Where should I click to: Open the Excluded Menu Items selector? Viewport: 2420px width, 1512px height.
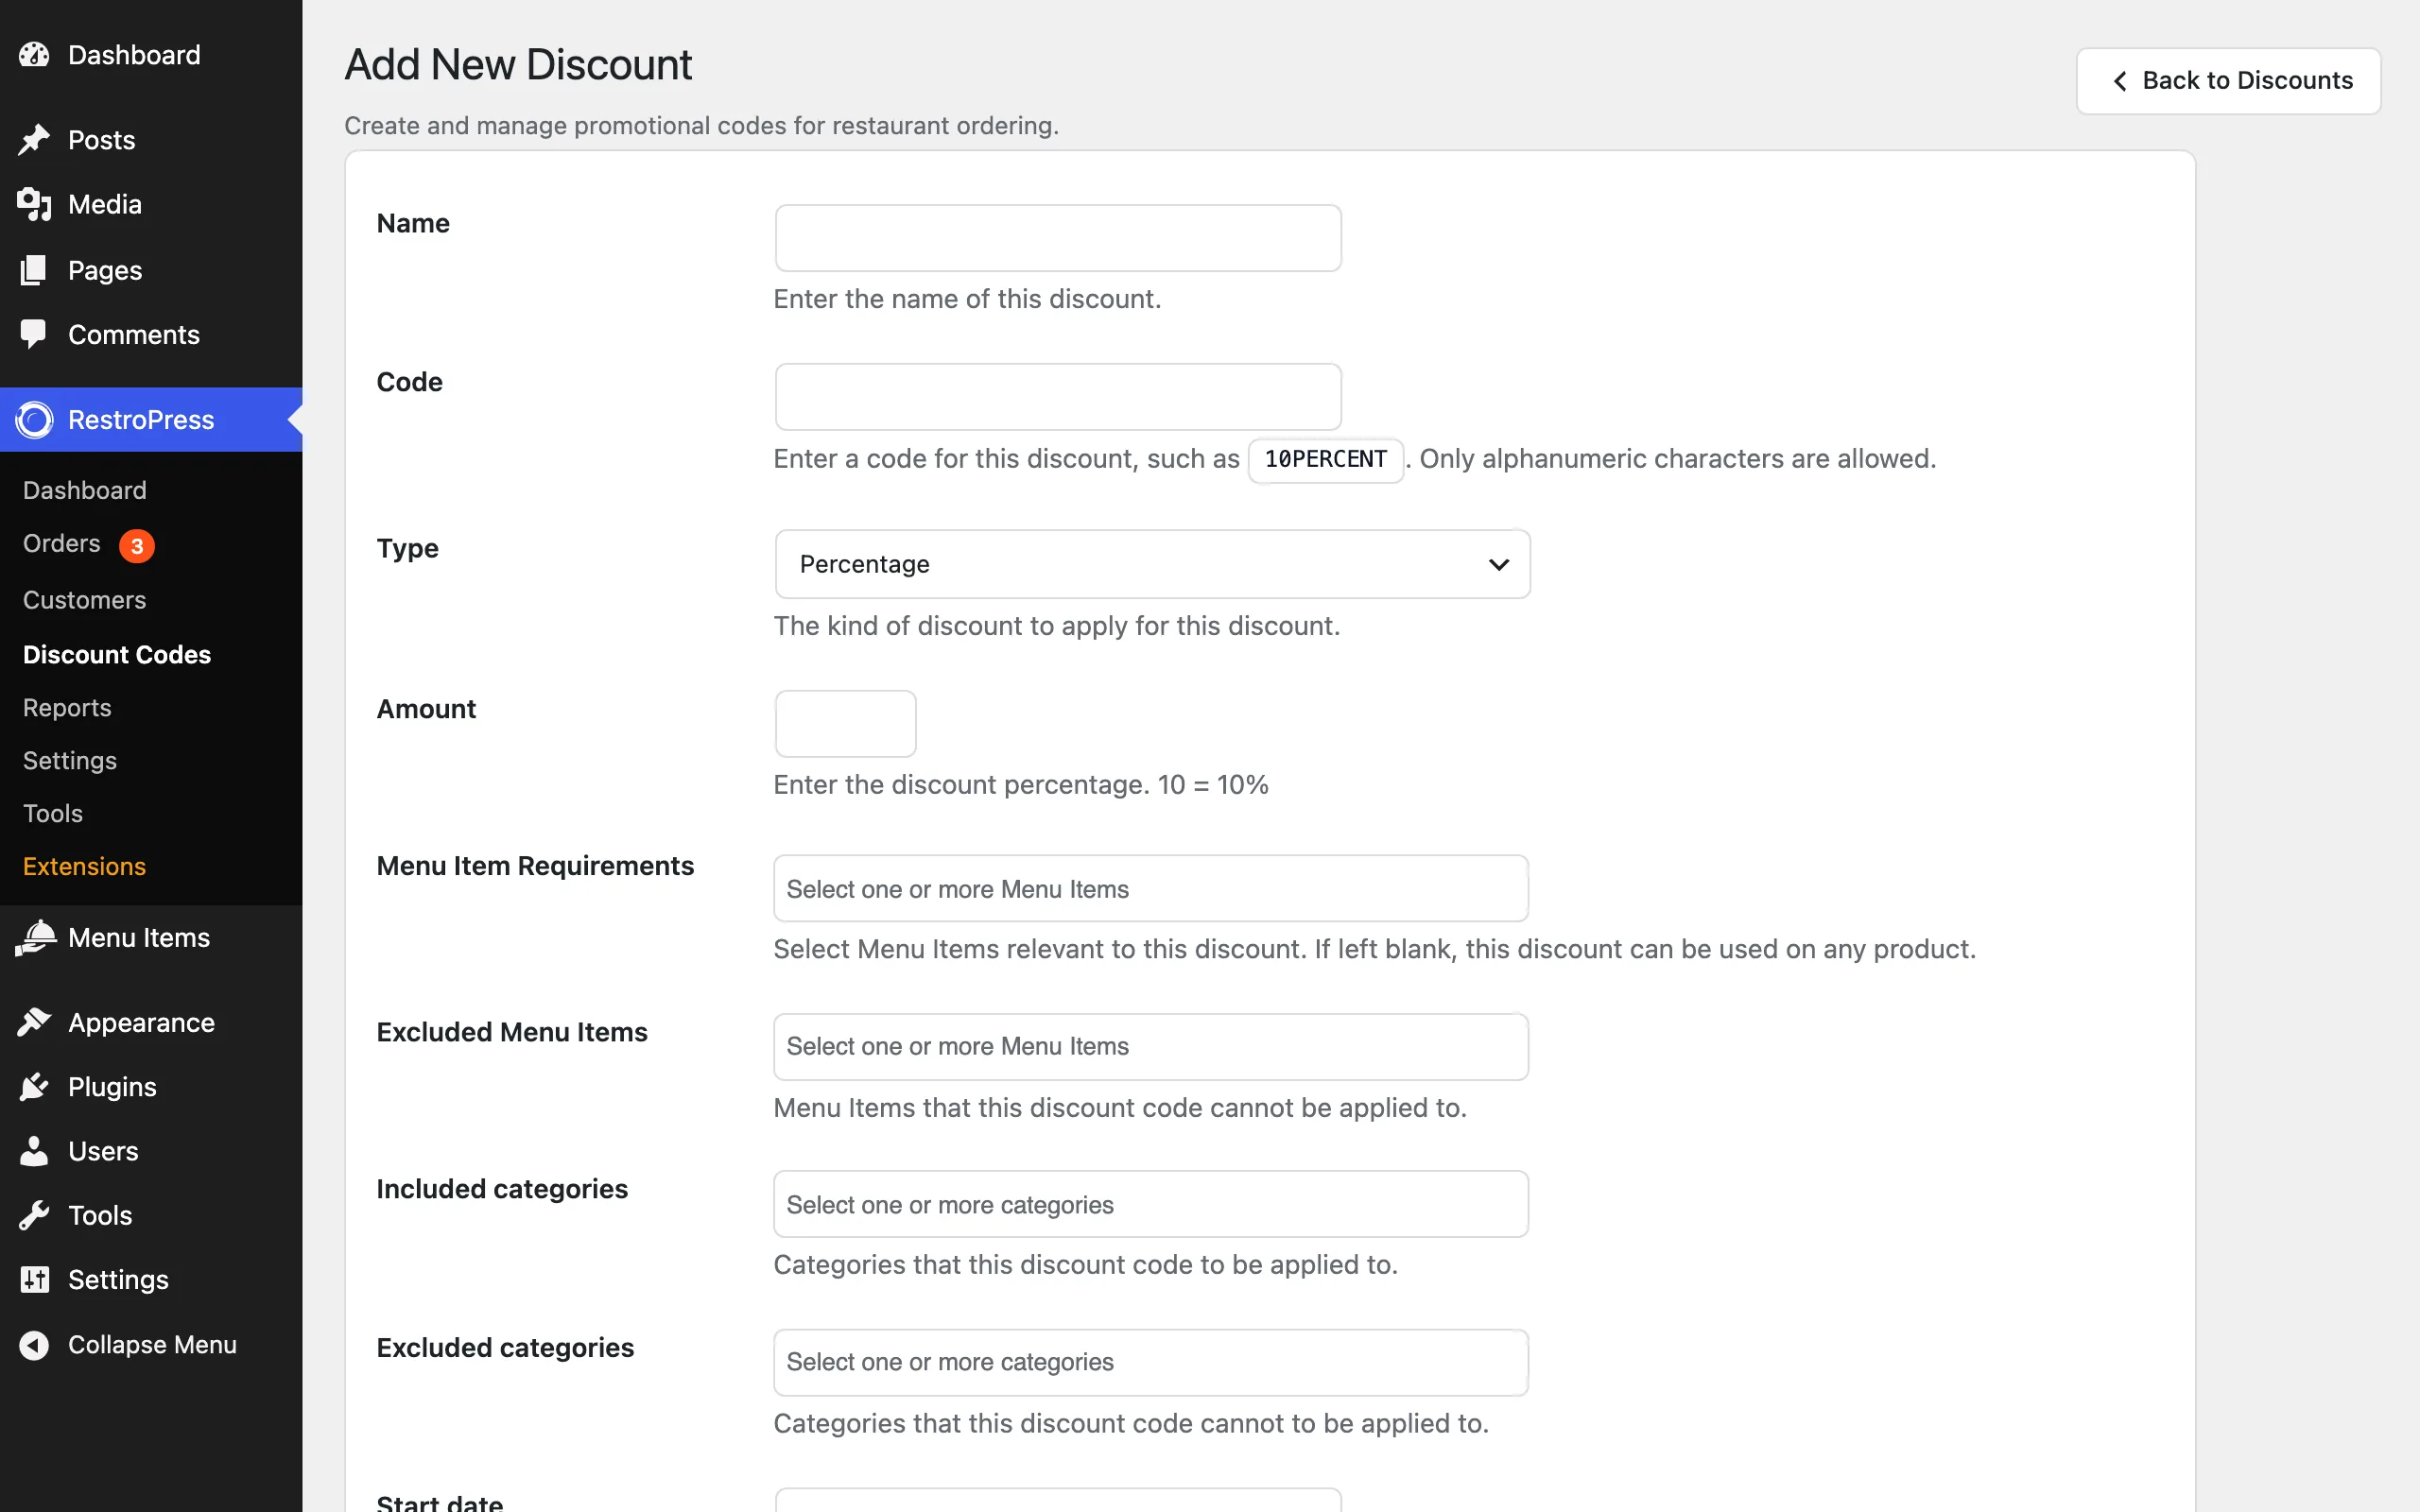point(1151,1046)
